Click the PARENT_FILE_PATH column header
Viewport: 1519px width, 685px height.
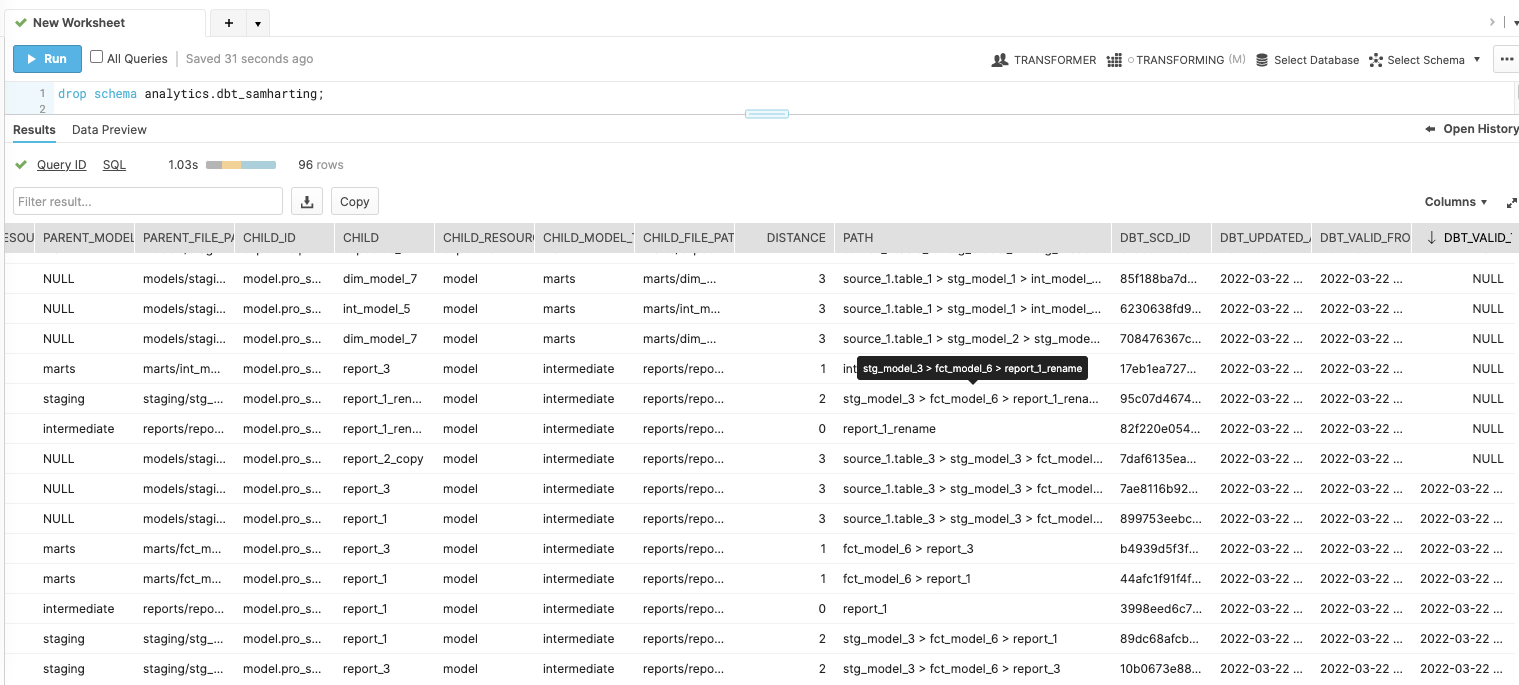click(184, 237)
